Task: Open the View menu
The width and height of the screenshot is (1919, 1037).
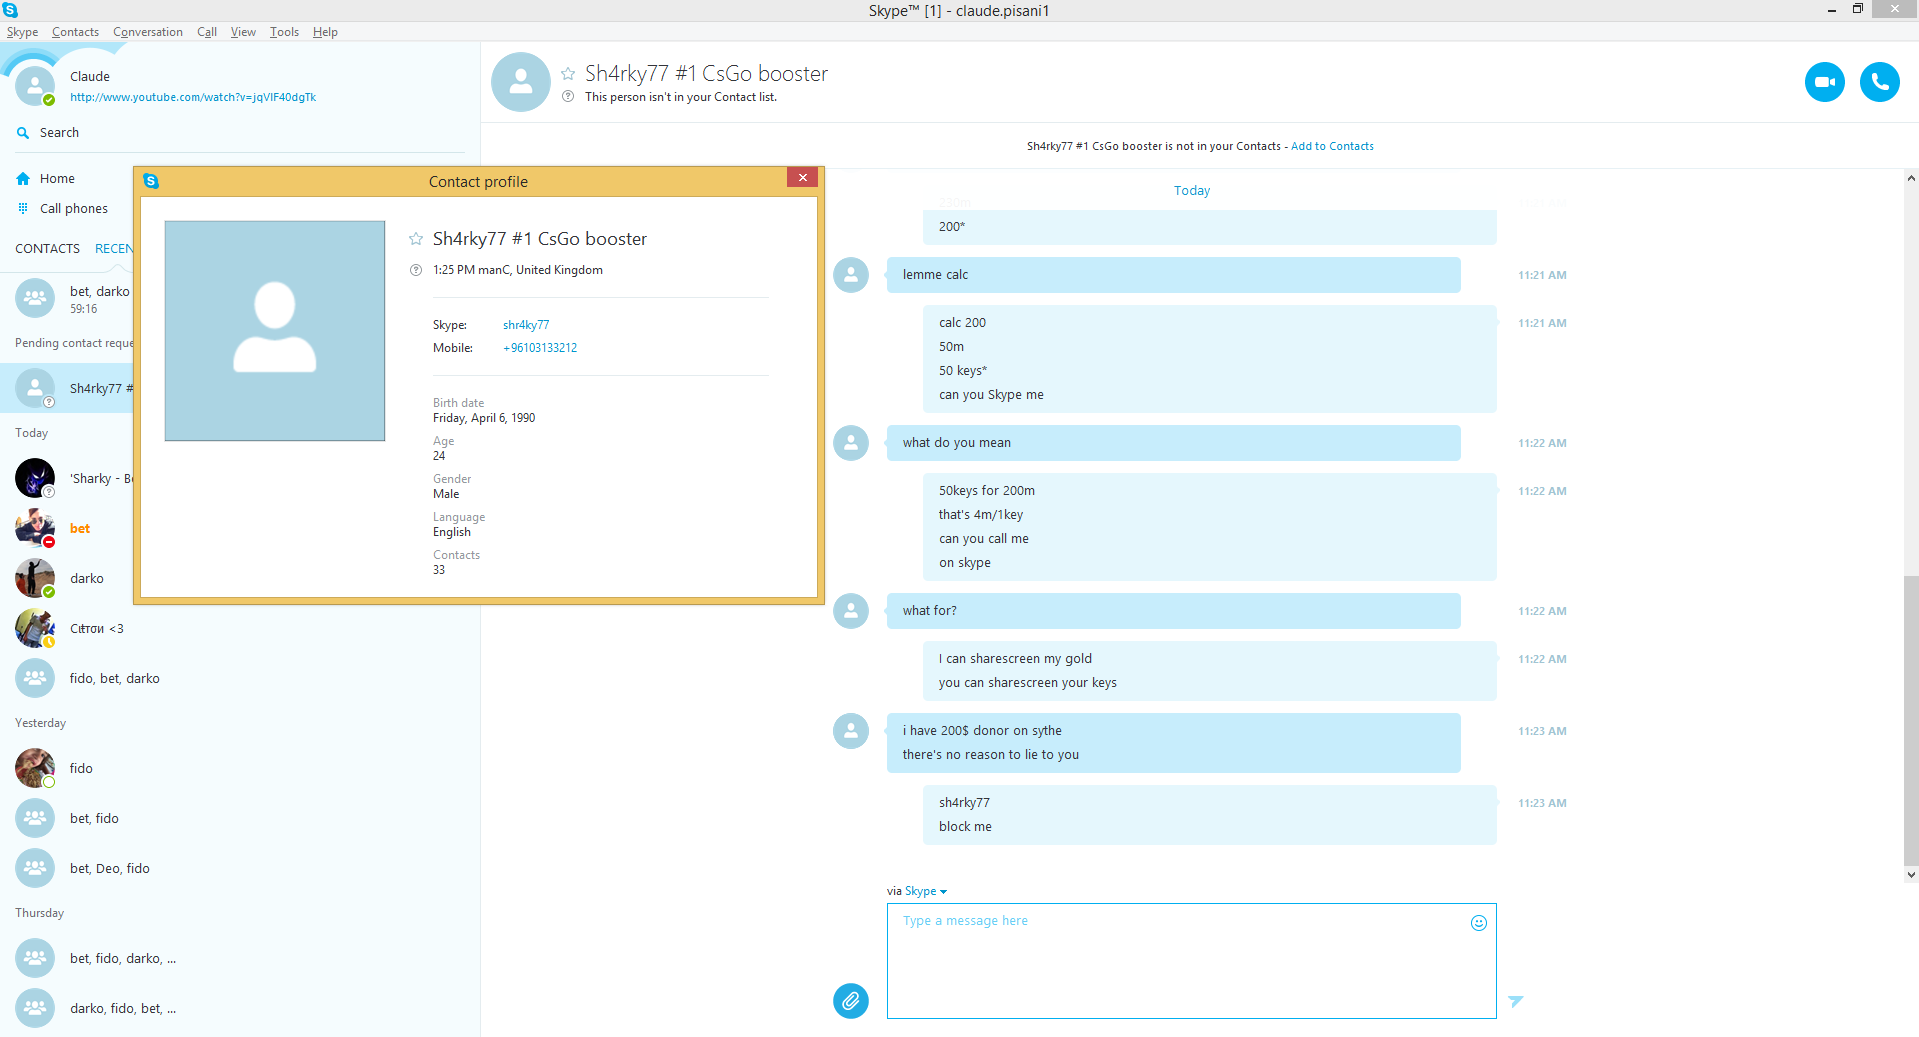Action: click(243, 32)
